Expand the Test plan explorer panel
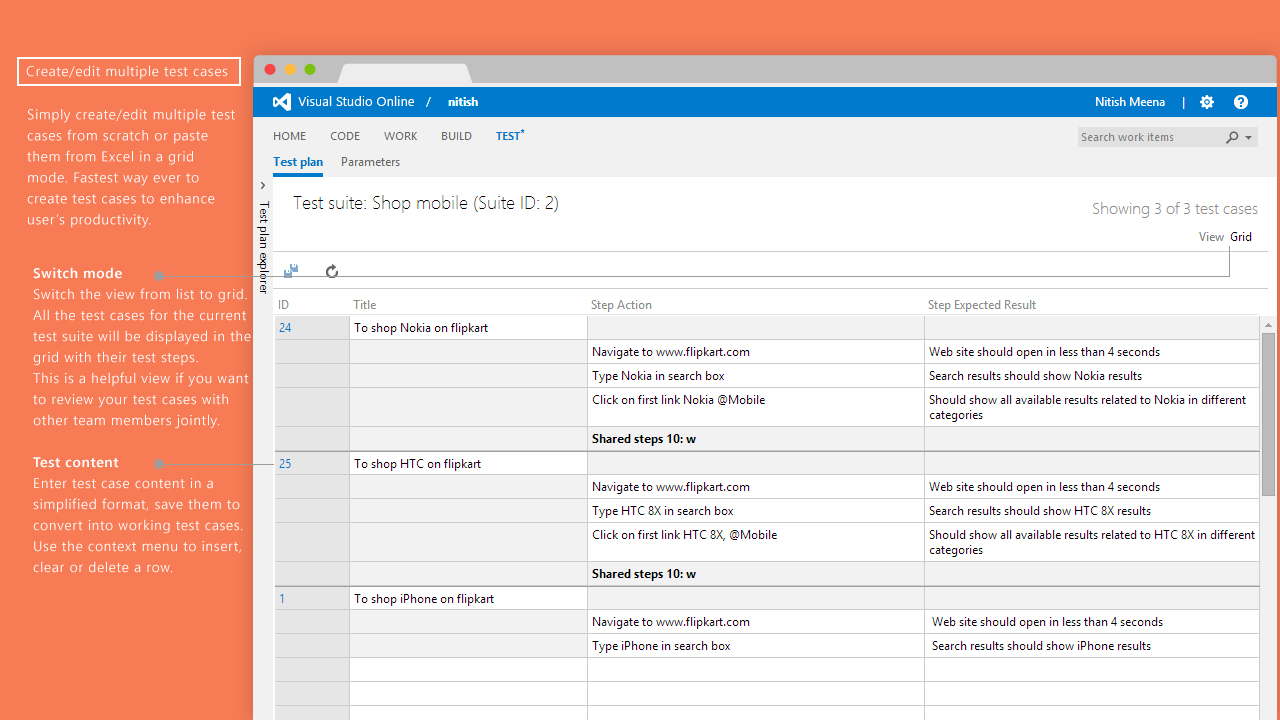 [263, 186]
